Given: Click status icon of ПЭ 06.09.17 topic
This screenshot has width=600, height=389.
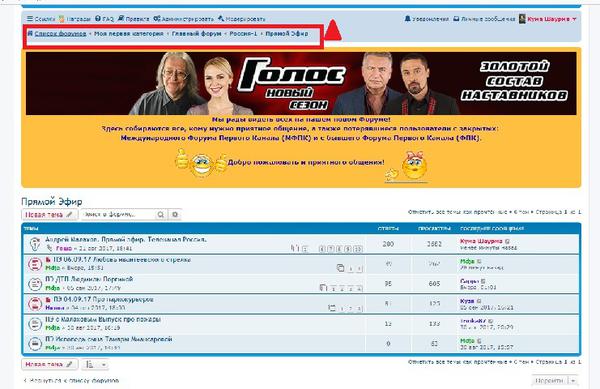Looking at the screenshot, I should tap(35, 264).
